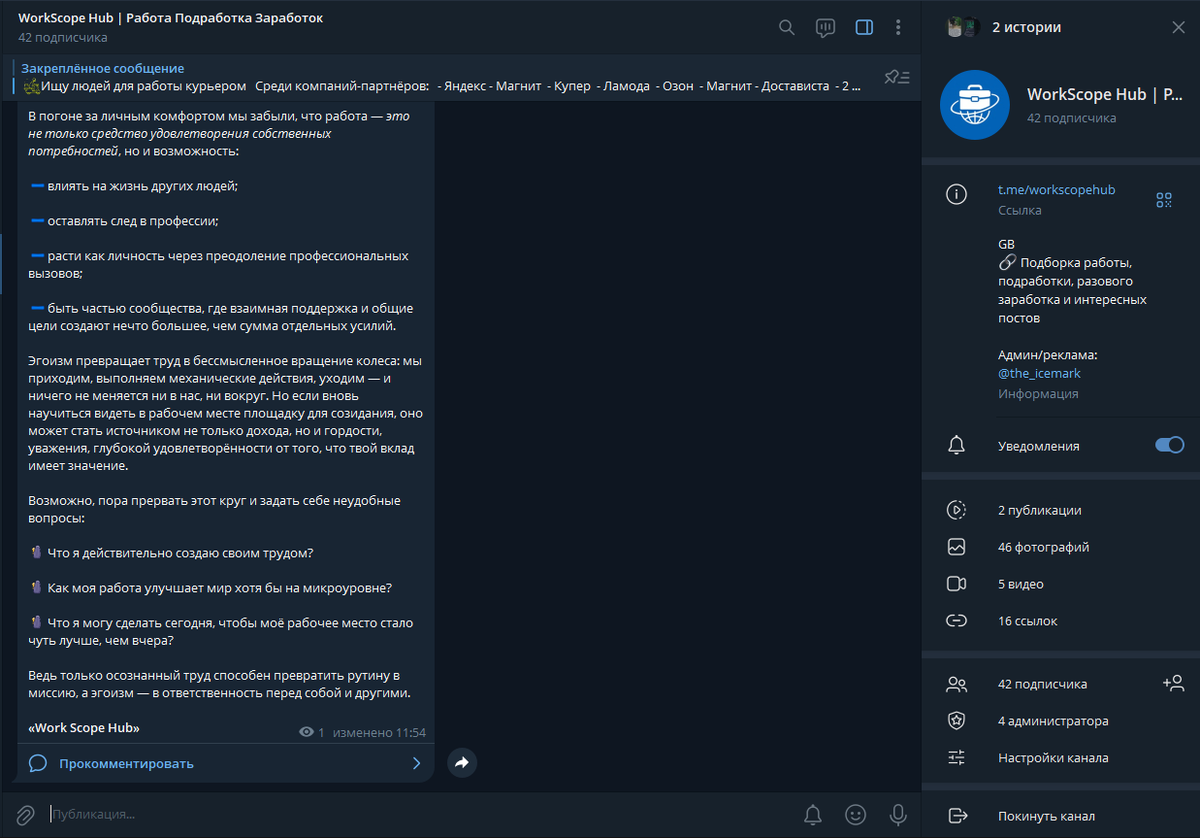The width and height of the screenshot is (1200, 838).
Task: Add a subscriber with the add-user icon
Action: (x=1173, y=684)
